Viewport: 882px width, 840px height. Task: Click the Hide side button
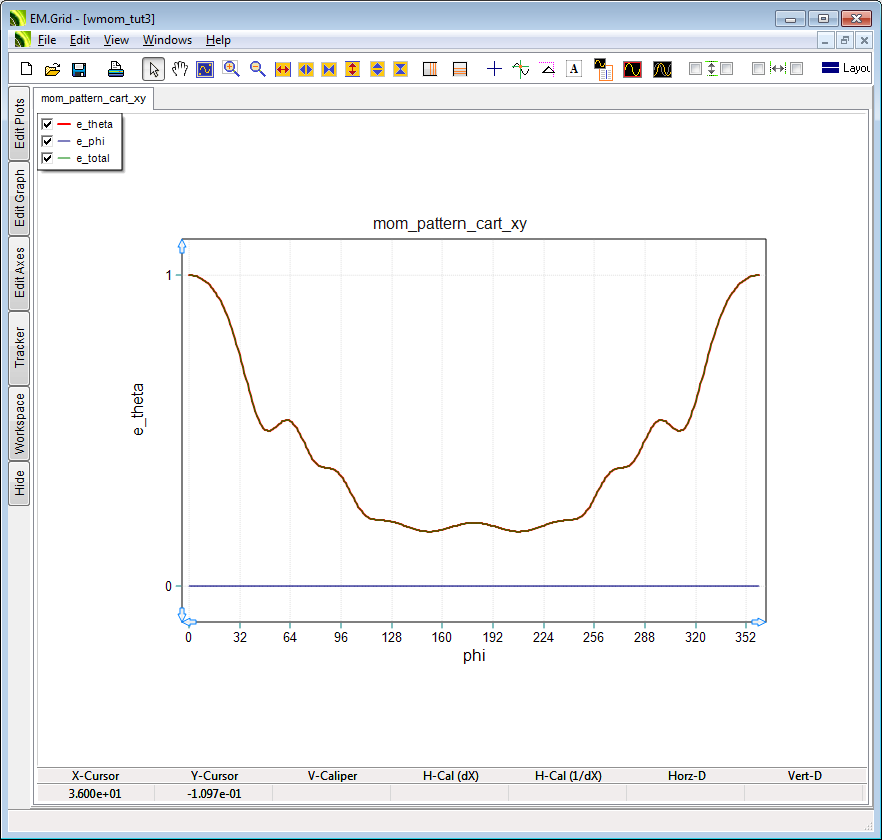(20, 484)
